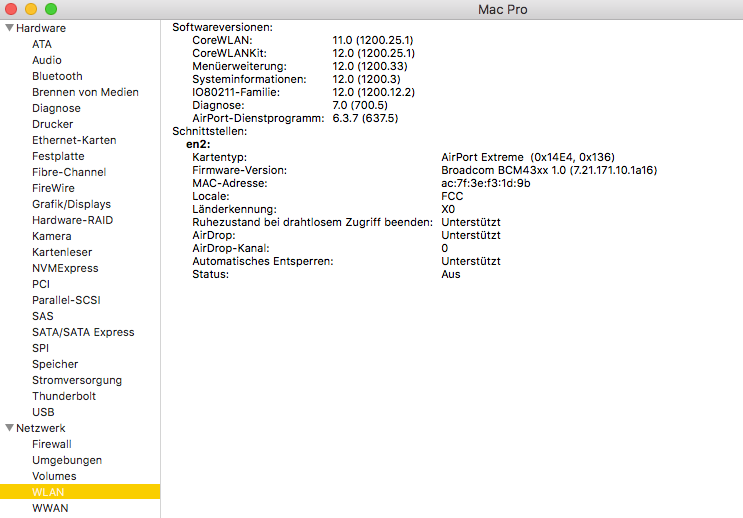Click the Länderkennung value X0
Screen dimensions: 743x518
pyautogui.click(x=448, y=209)
